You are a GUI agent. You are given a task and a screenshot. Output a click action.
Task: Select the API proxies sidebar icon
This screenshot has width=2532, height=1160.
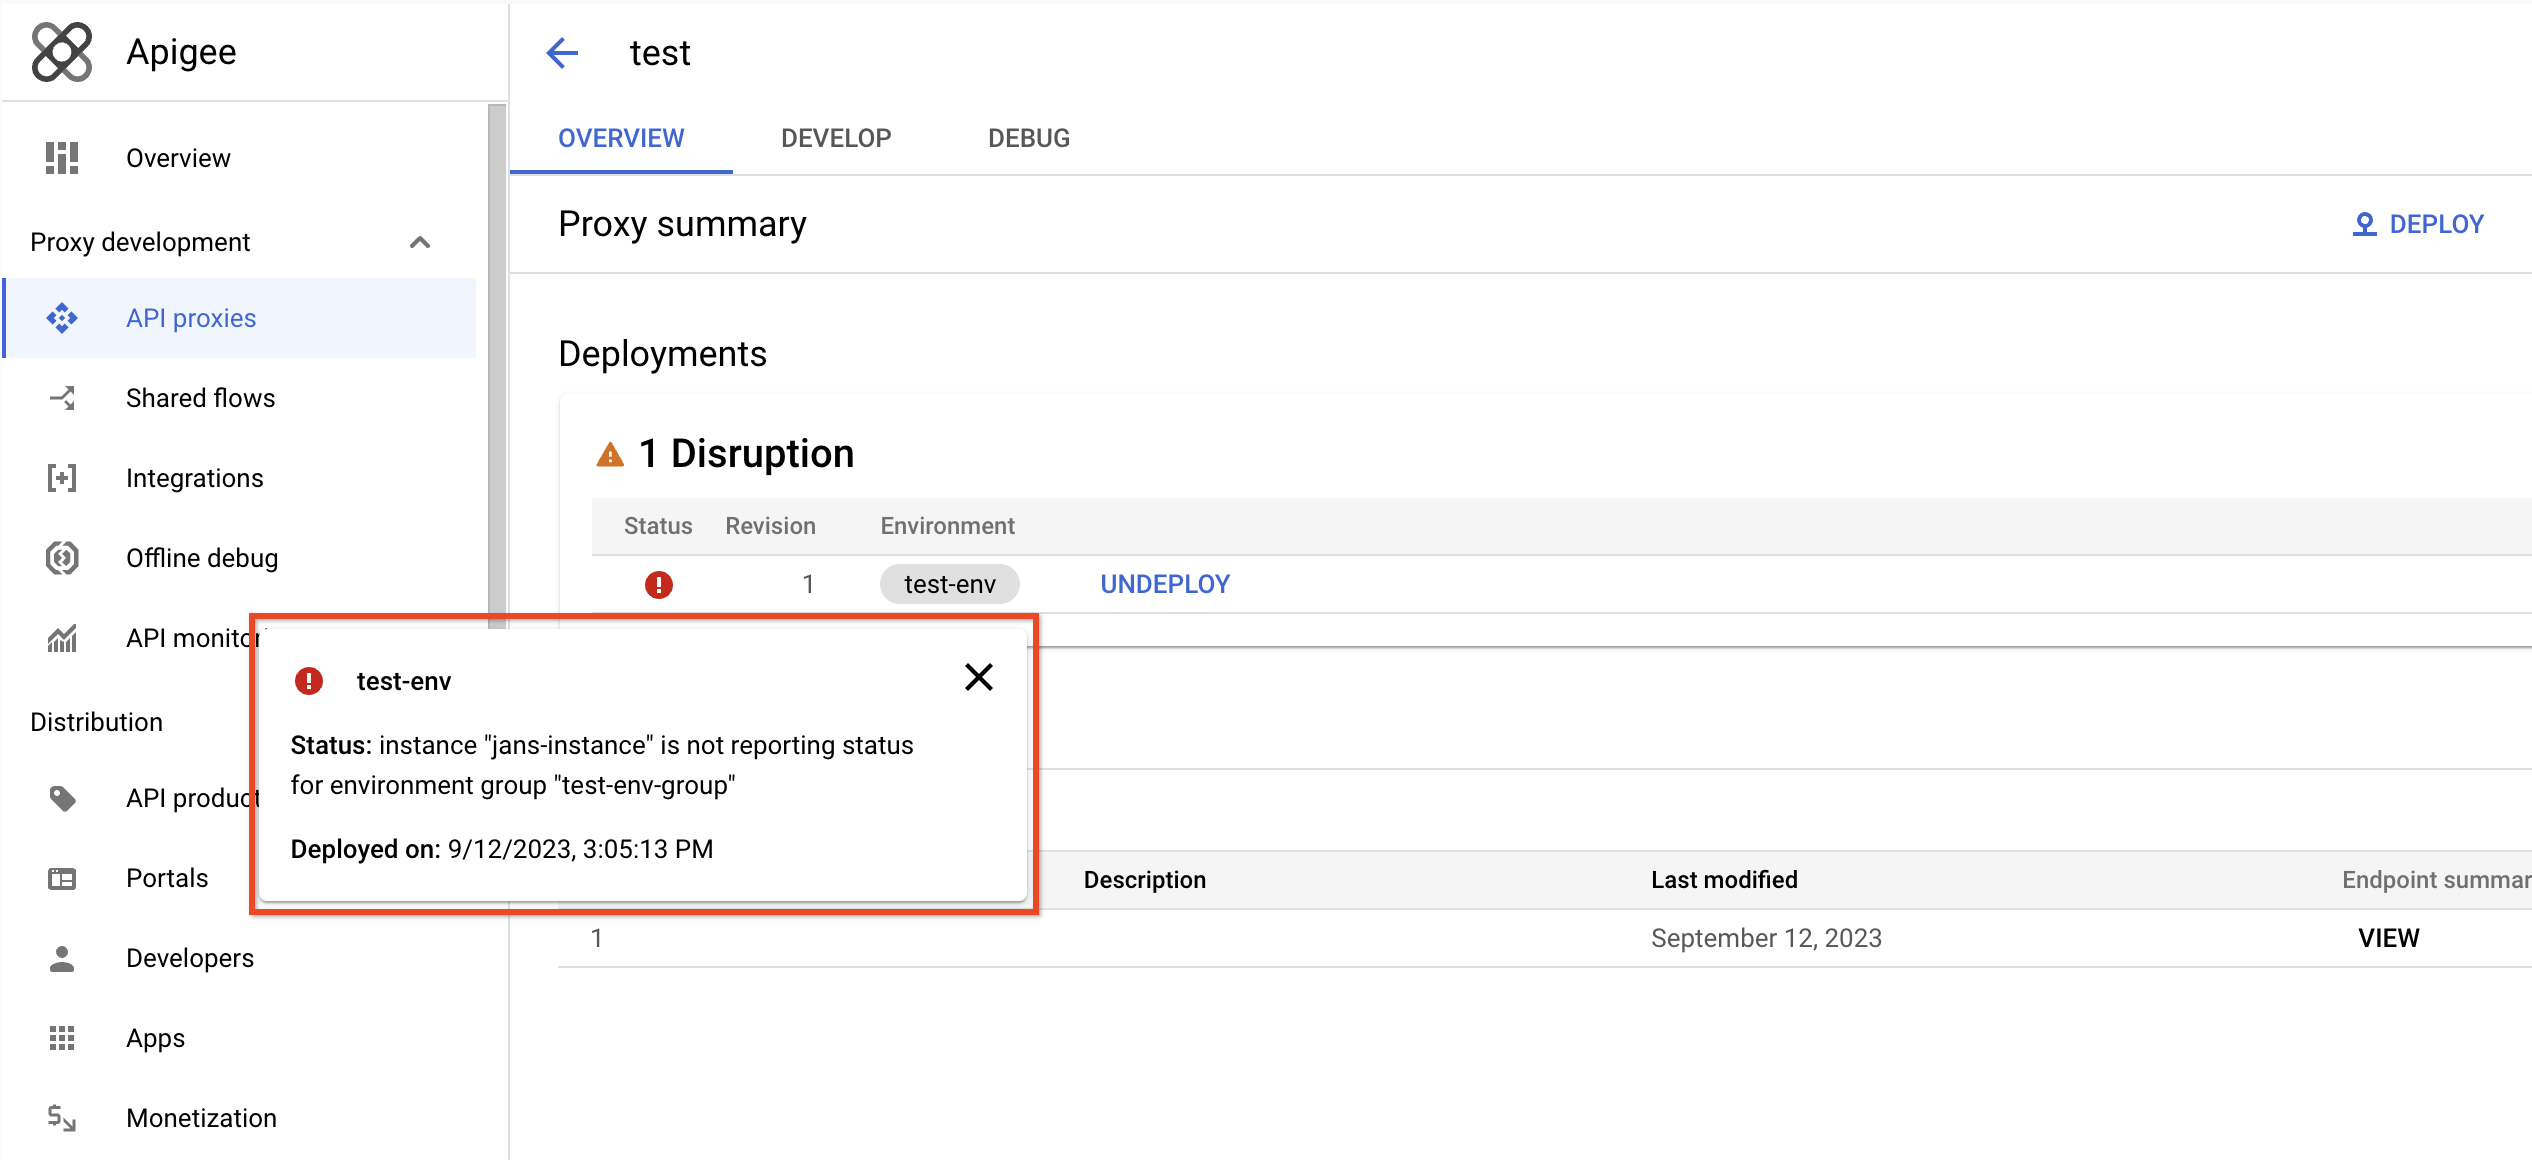(61, 318)
